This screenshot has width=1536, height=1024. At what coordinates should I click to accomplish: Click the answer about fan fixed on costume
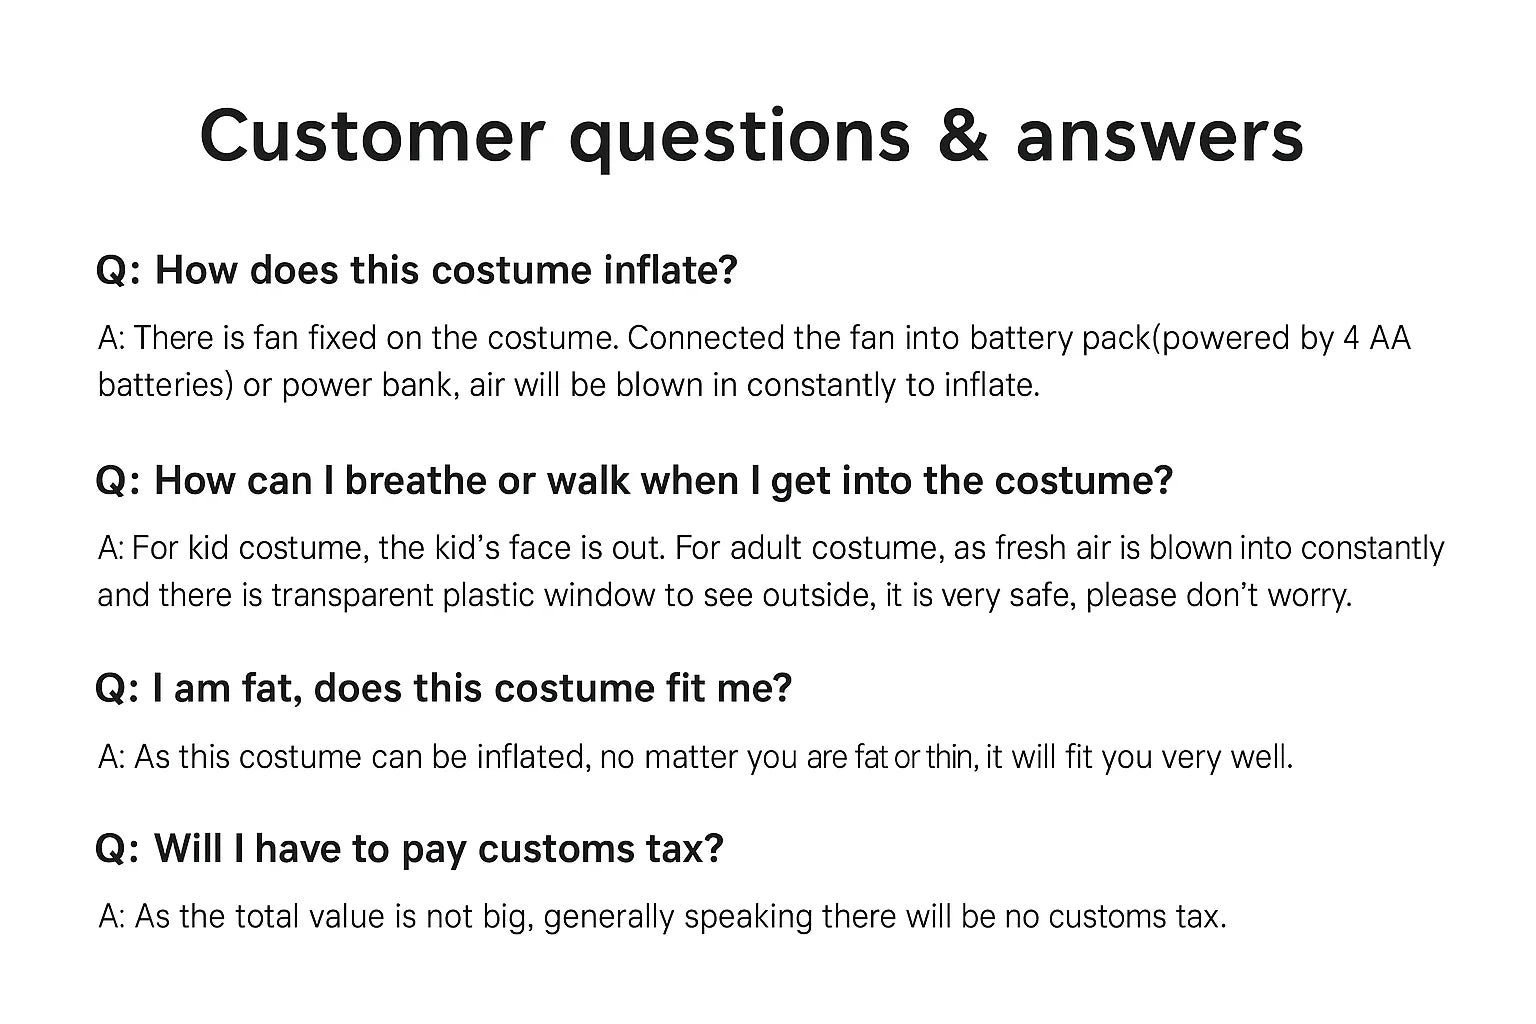point(754,361)
